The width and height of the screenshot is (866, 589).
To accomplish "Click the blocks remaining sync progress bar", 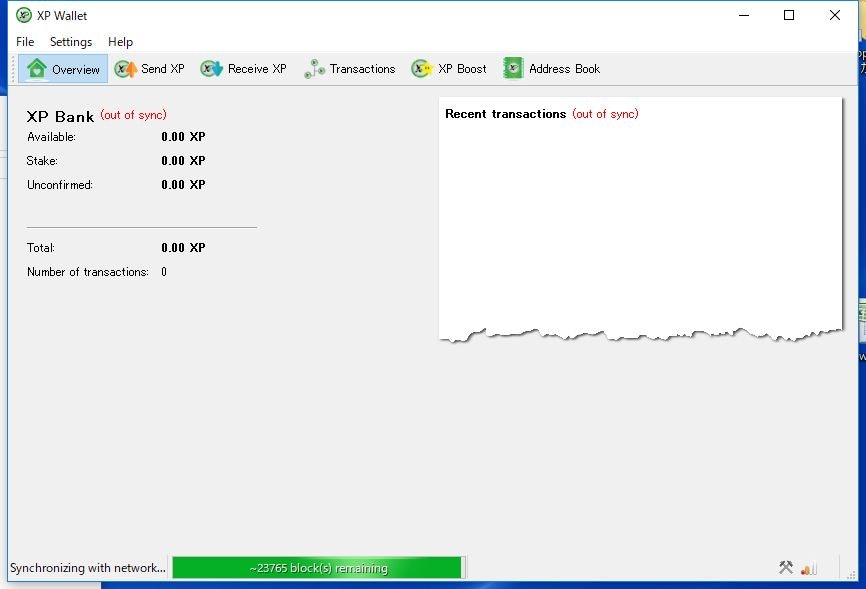I will click(x=319, y=568).
